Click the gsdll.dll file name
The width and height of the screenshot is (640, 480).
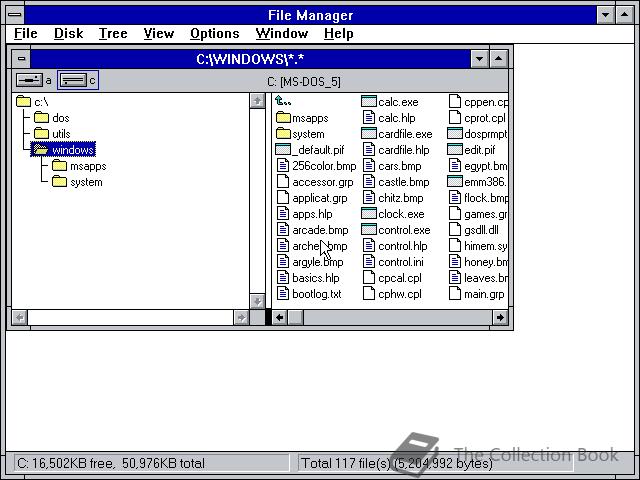[x=481, y=230]
